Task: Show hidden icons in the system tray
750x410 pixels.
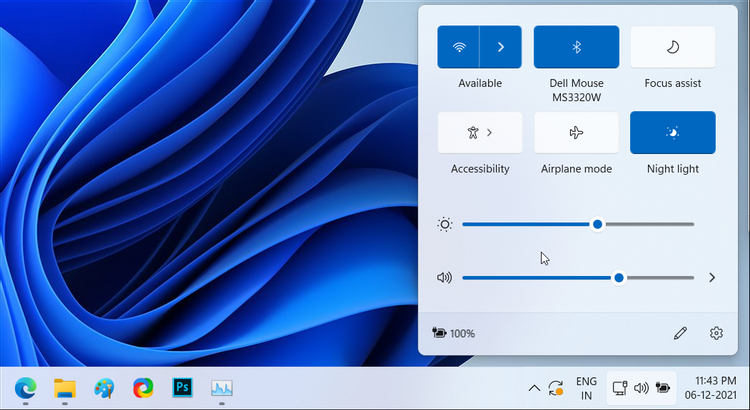Action: click(534, 387)
